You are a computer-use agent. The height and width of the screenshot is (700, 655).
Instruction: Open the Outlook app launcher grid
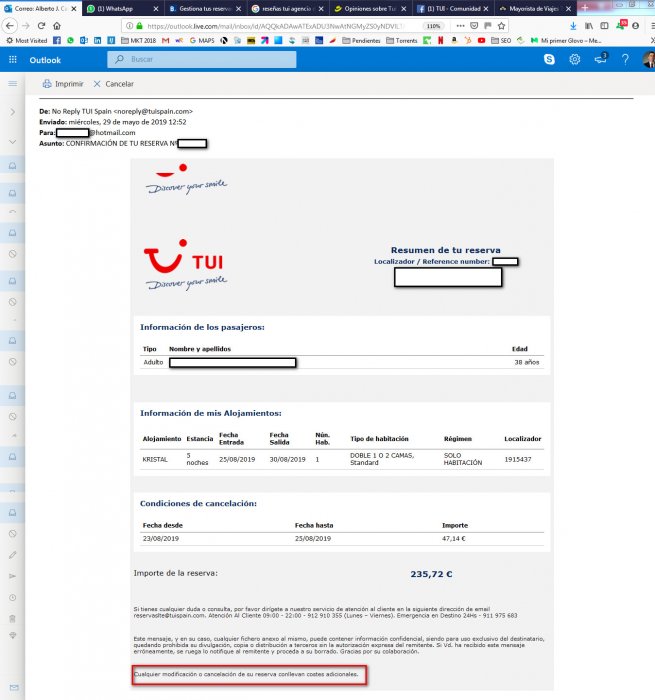[13, 59]
